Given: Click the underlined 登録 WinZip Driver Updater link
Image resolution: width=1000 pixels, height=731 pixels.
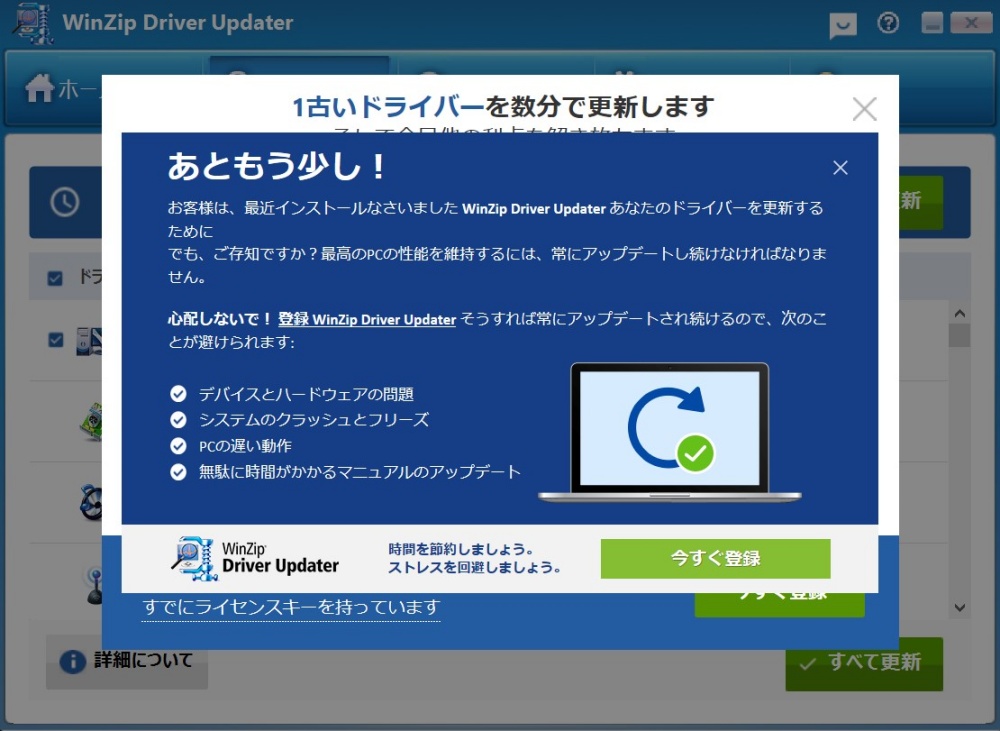Looking at the screenshot, I should tap(367, 318).
